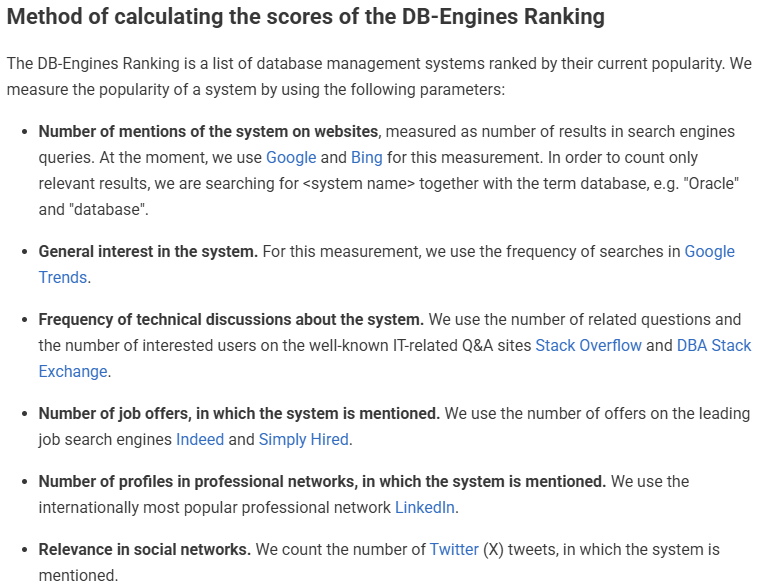Screen dimensions: 763x588
Task: Open the Google link beside Bing
Action: (x=291, y=158)
